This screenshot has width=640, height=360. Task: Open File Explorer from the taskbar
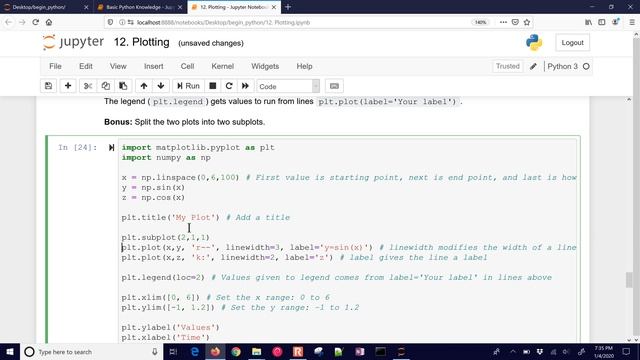tap(256, 351)
